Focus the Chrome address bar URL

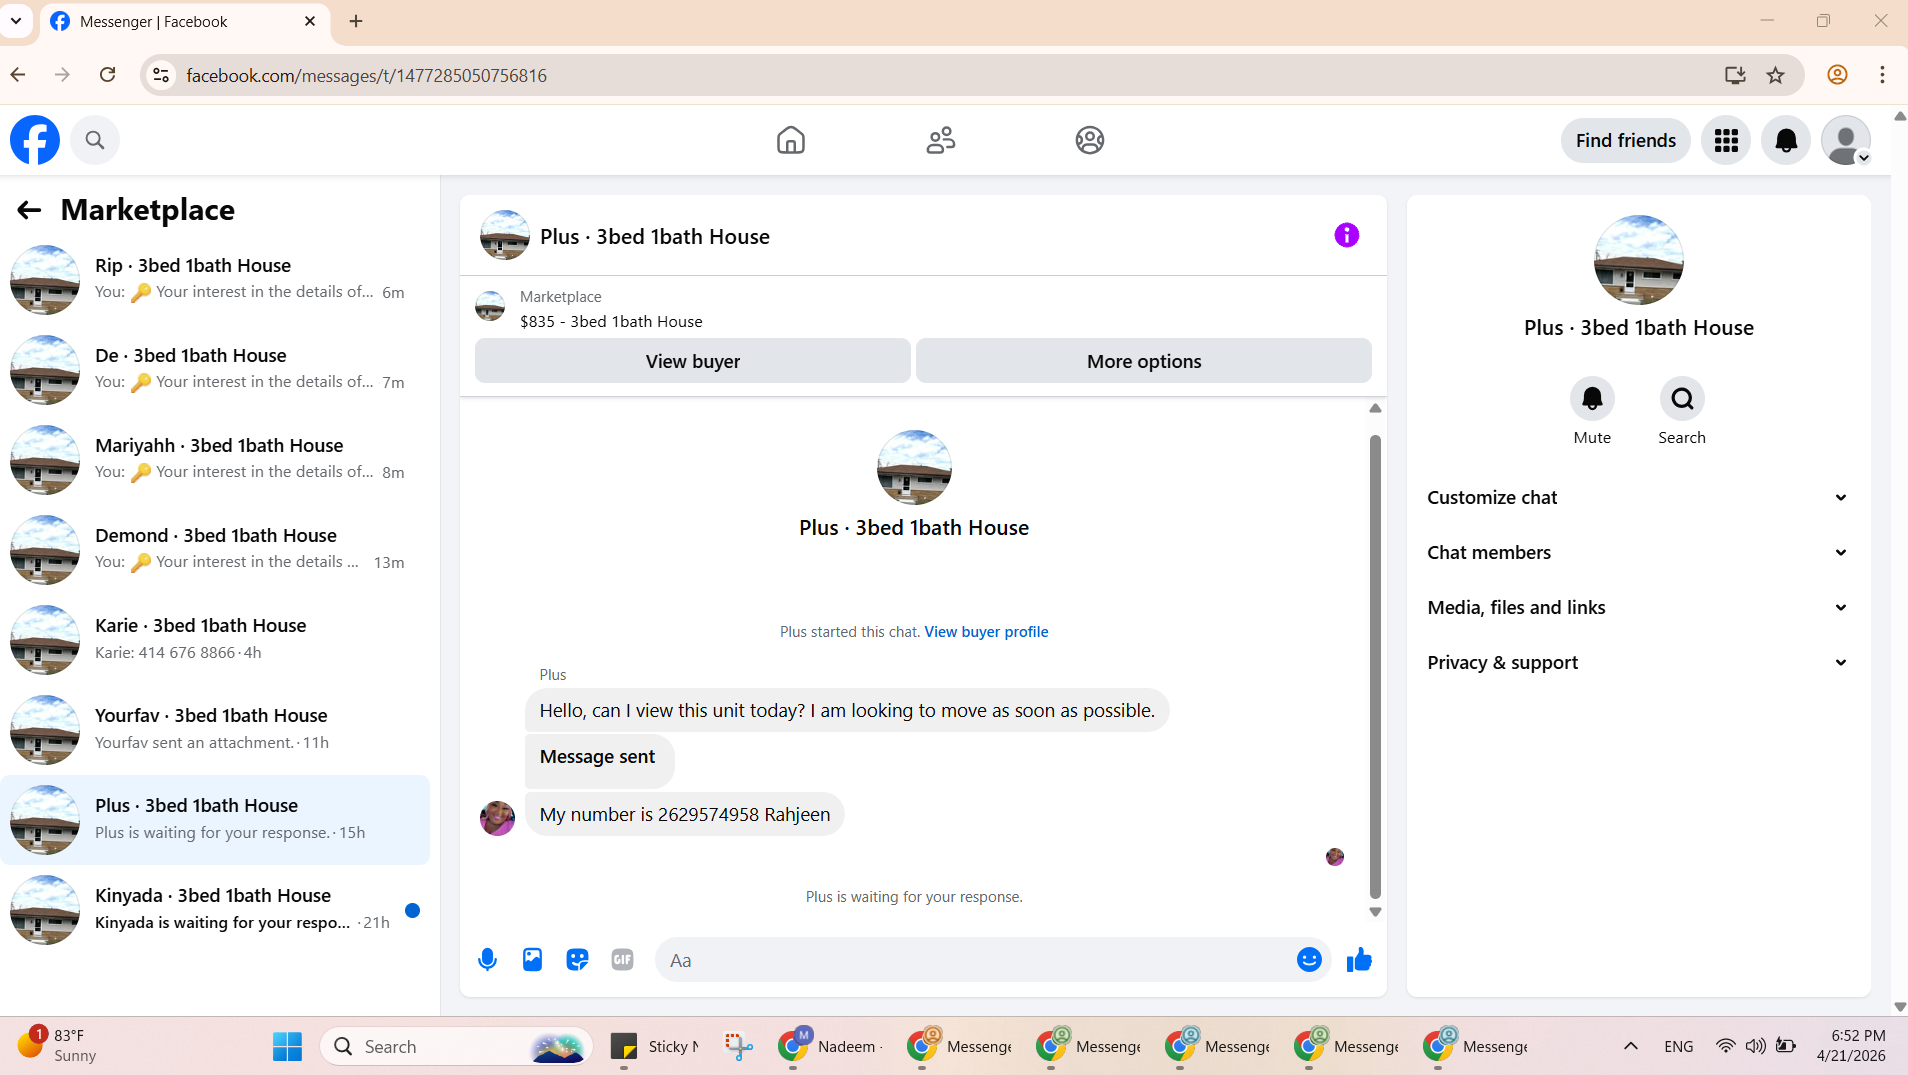(366, 75)
